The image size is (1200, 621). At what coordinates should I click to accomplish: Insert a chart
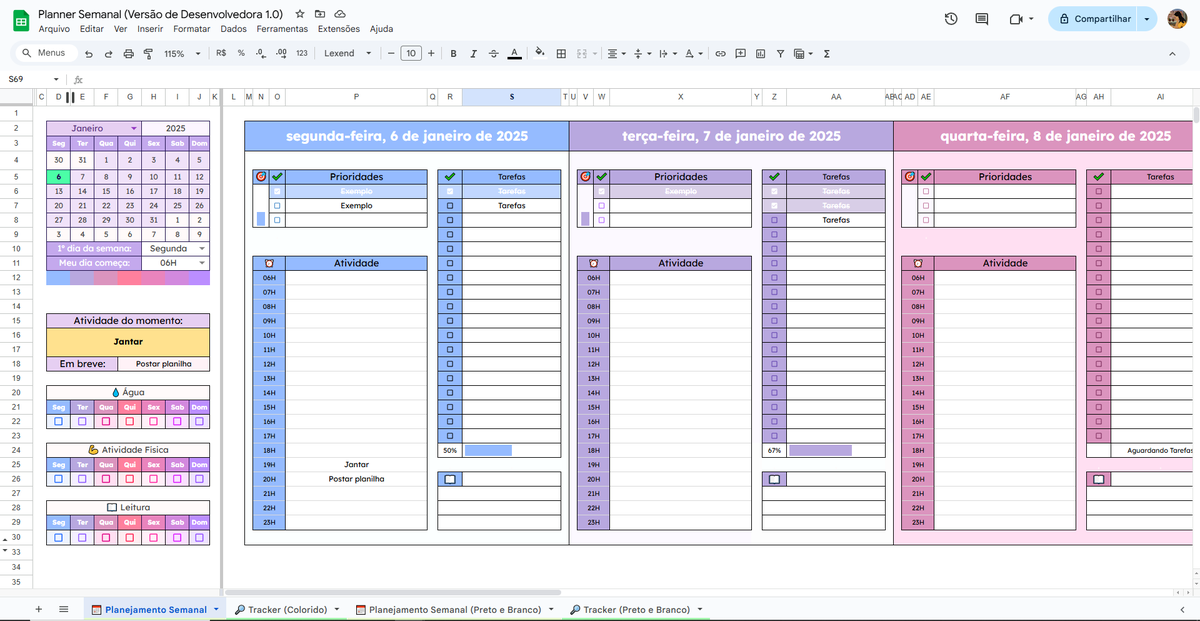(761, 53)
